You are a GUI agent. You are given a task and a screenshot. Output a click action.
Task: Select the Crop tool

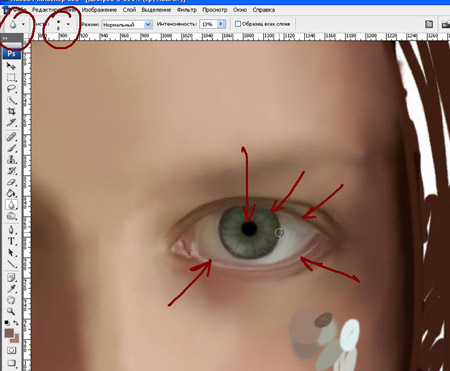(x=11, y=111)
